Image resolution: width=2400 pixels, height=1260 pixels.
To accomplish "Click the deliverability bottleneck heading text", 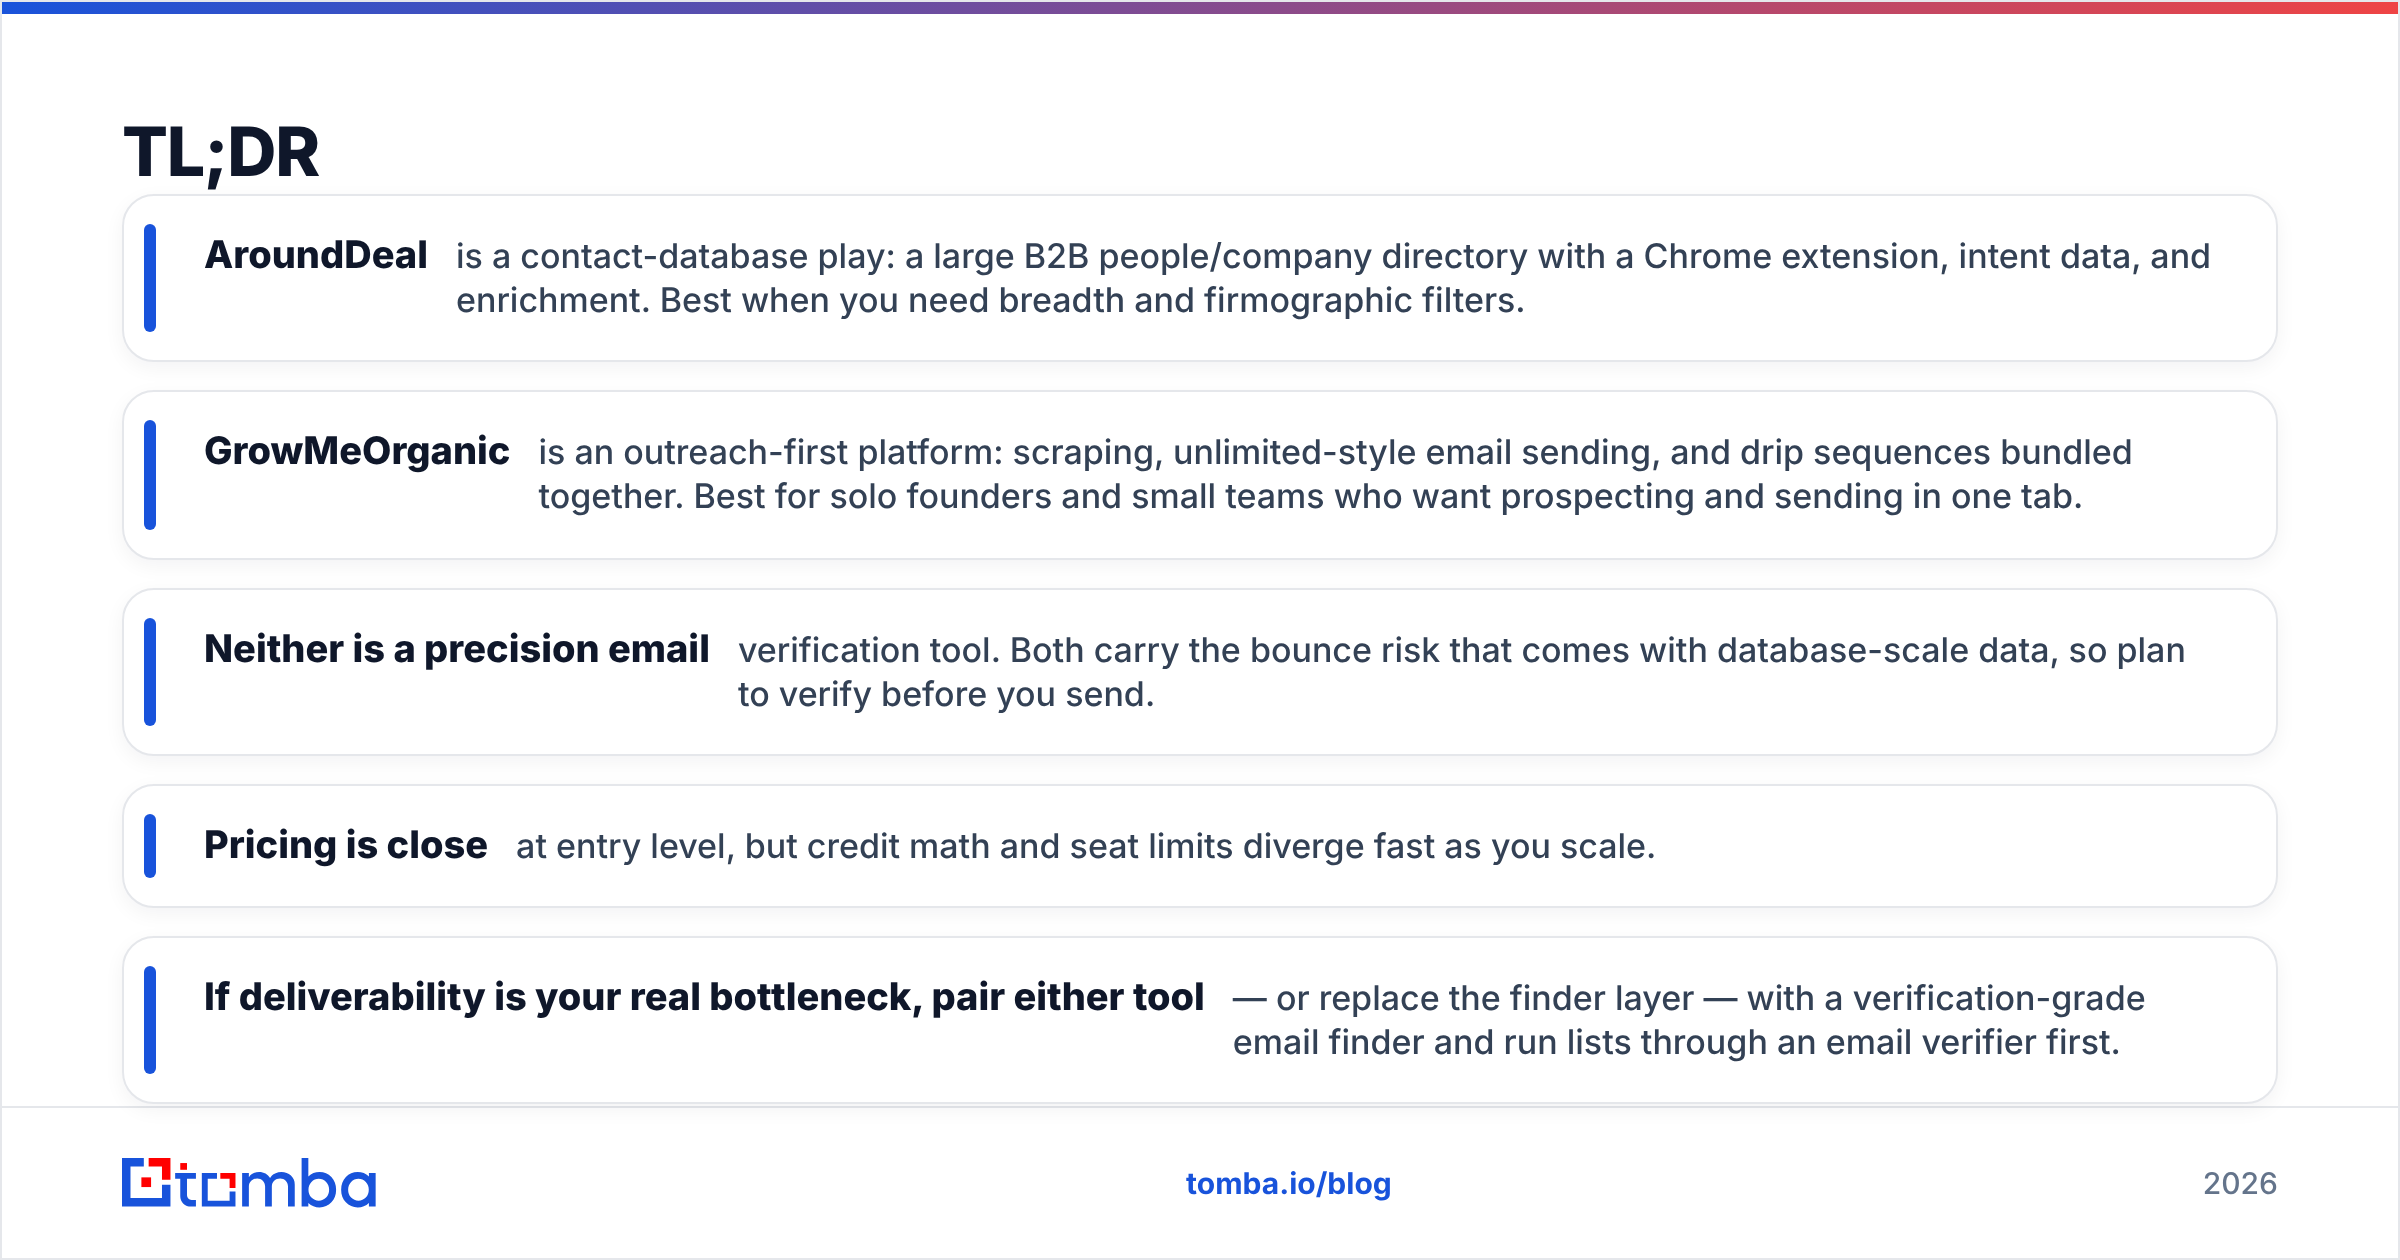I will click(x=704, y=998).
